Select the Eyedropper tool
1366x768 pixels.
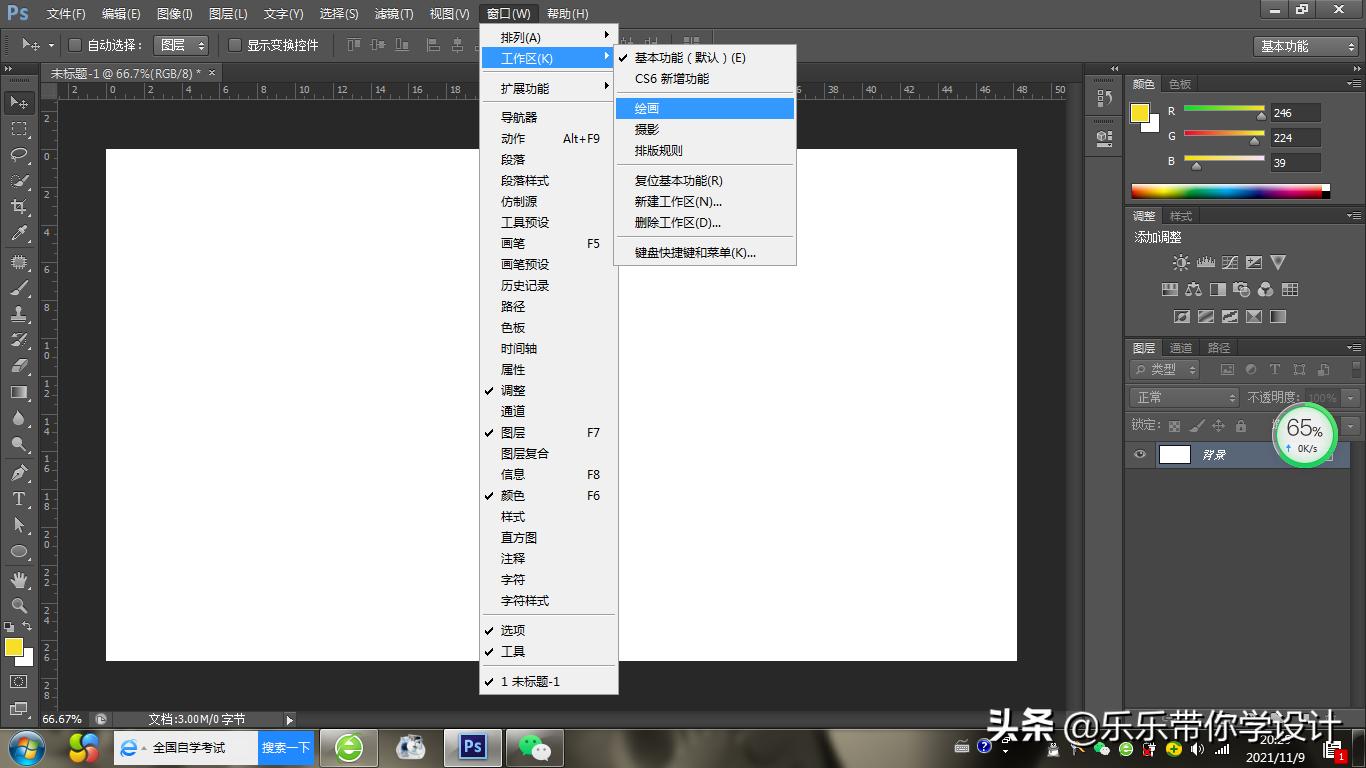(x=19, y=234)
